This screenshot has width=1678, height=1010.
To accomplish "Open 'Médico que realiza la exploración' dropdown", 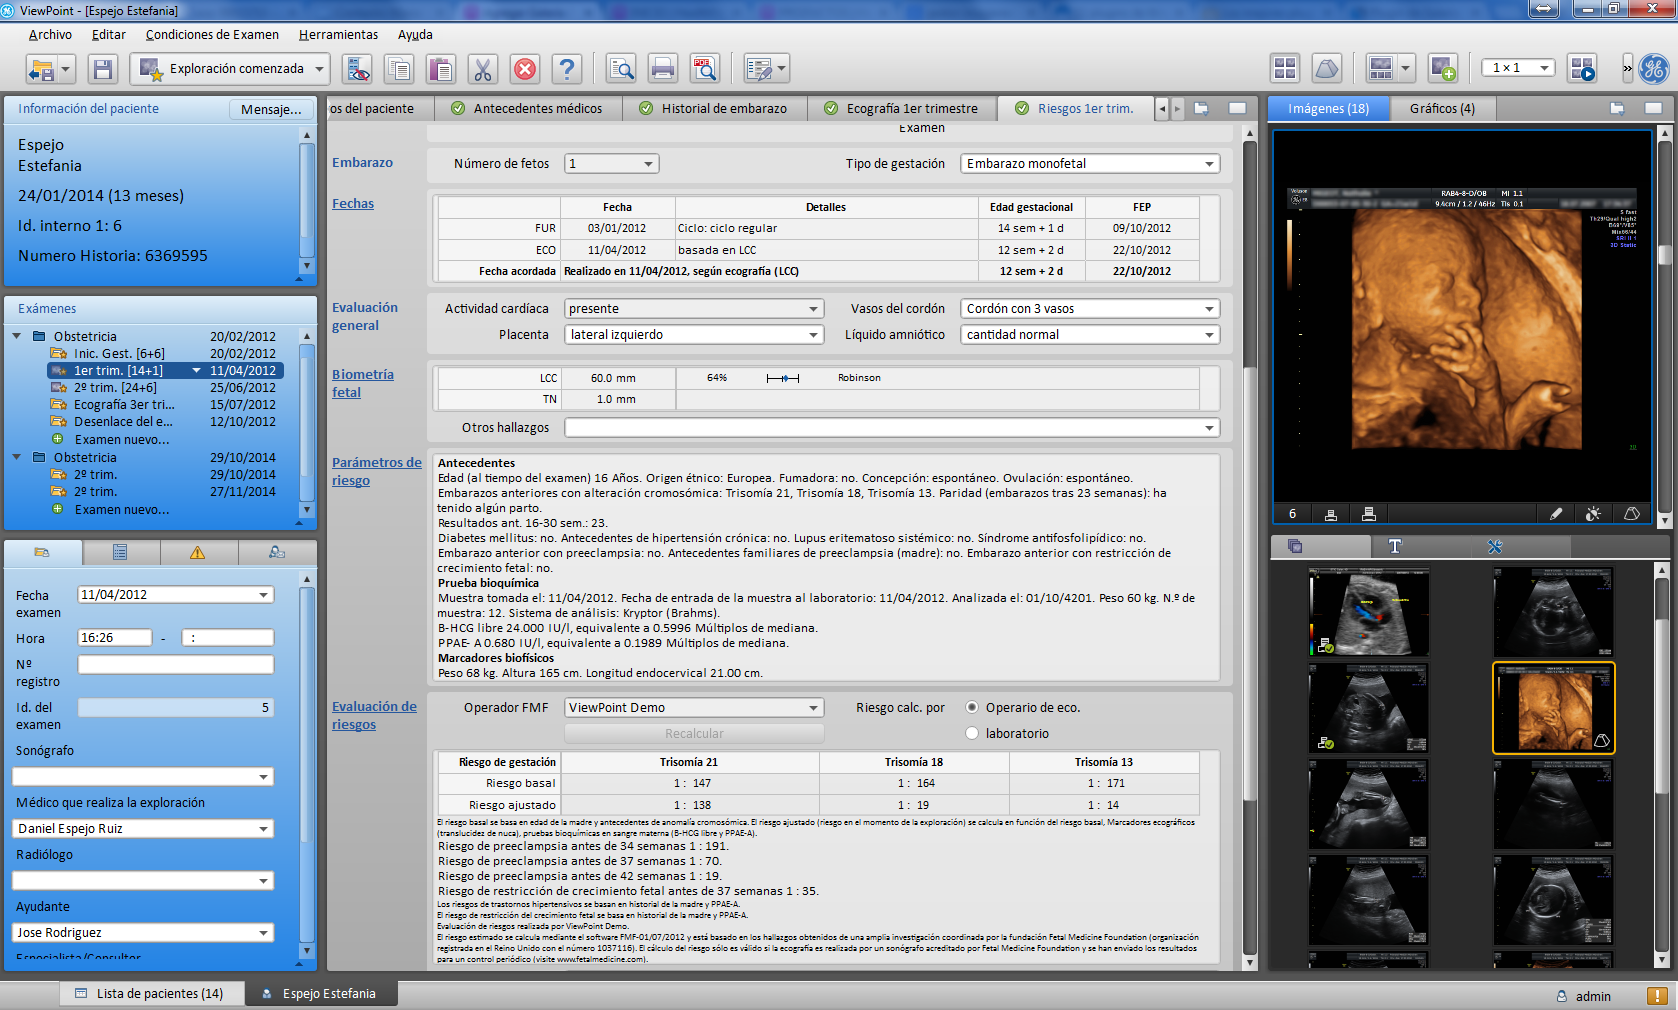I will (x=264, y=829).
